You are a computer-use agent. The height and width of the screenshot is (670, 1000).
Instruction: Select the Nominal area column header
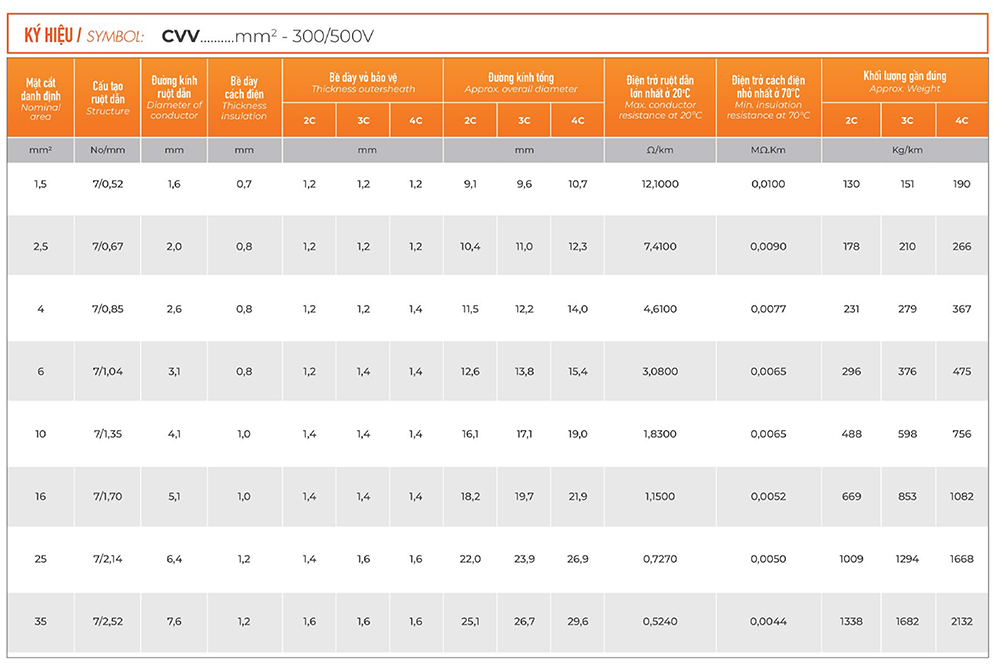tap(40, 97)
